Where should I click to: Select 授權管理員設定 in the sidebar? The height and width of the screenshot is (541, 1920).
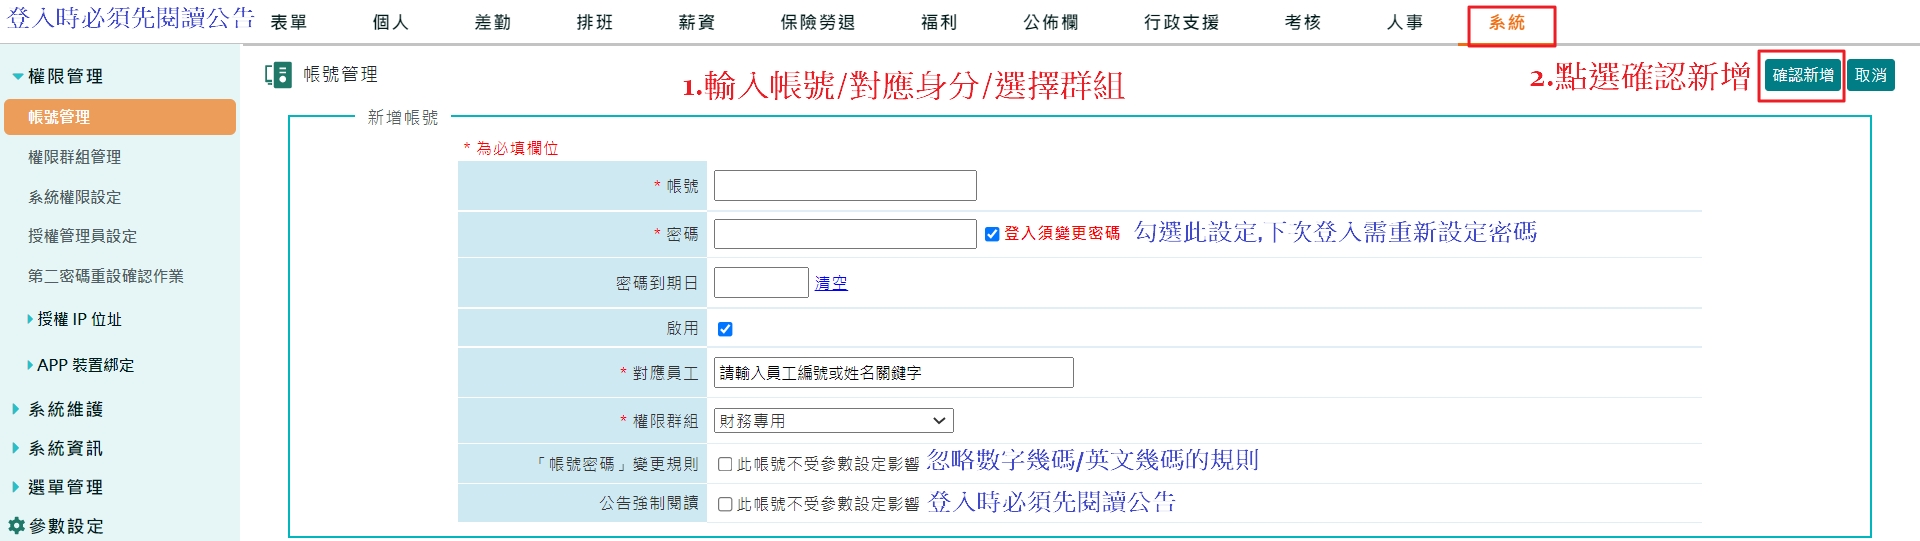click(x=83, y=236)
